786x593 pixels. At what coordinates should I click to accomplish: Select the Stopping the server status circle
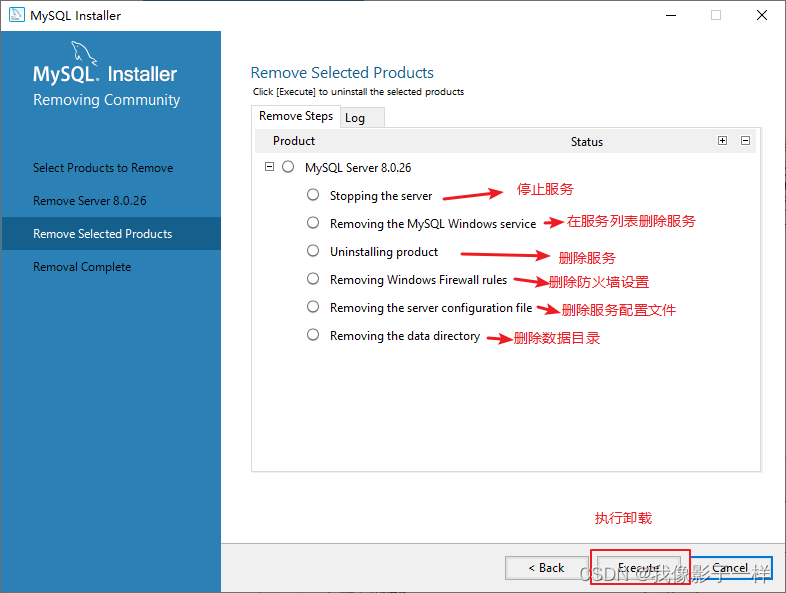click(313, 194)
